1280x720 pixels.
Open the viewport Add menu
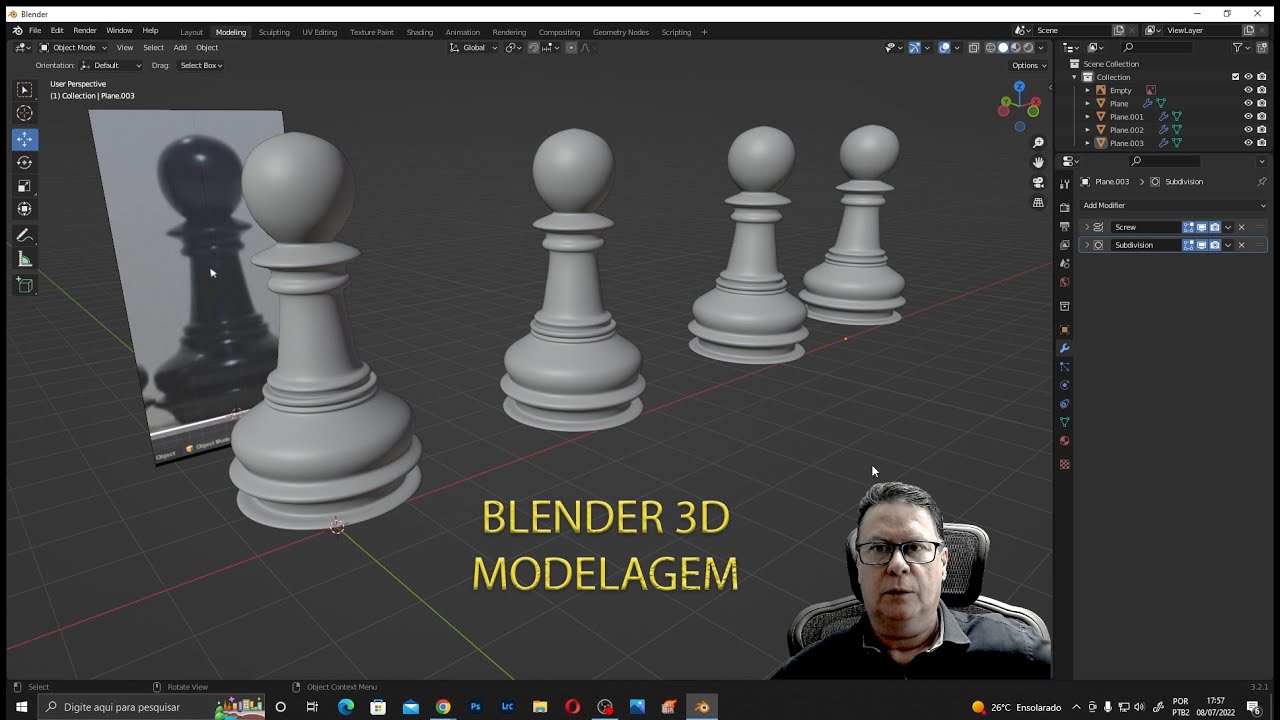pos(180,48)
